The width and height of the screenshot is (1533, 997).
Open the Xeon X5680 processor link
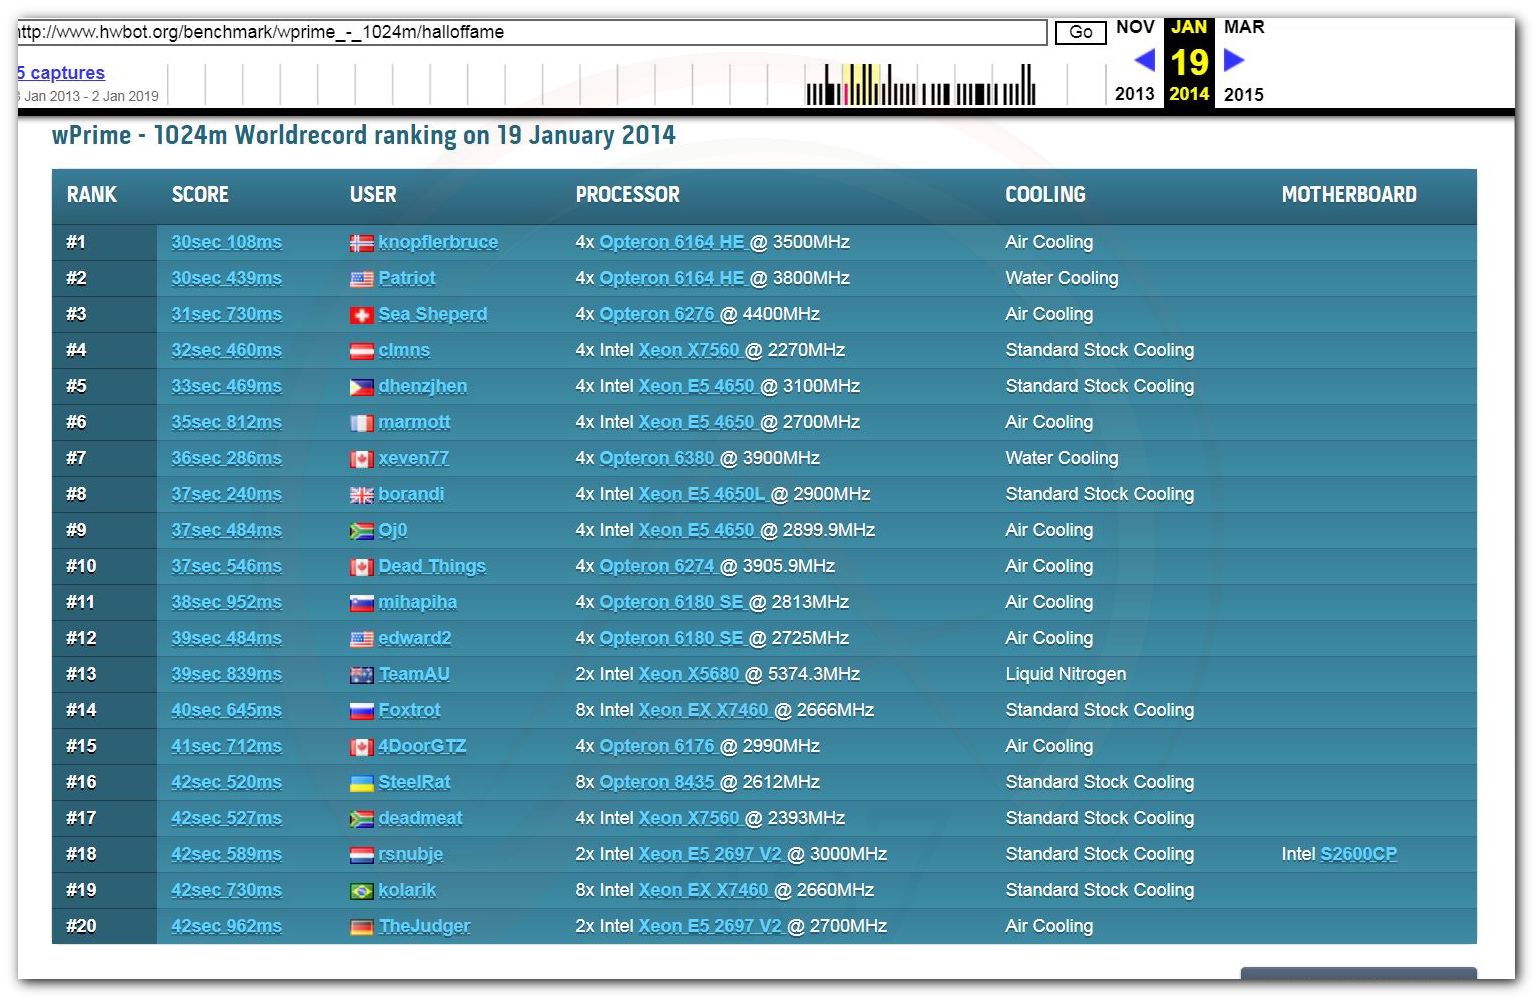coord(689,674)
